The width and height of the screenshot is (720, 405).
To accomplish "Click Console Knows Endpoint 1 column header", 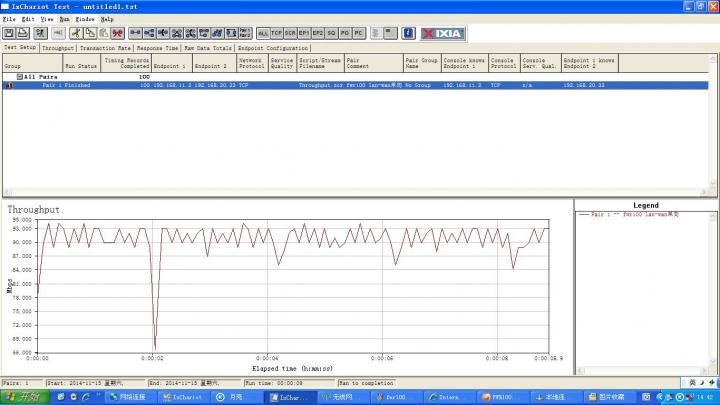I will pos(465,63).
